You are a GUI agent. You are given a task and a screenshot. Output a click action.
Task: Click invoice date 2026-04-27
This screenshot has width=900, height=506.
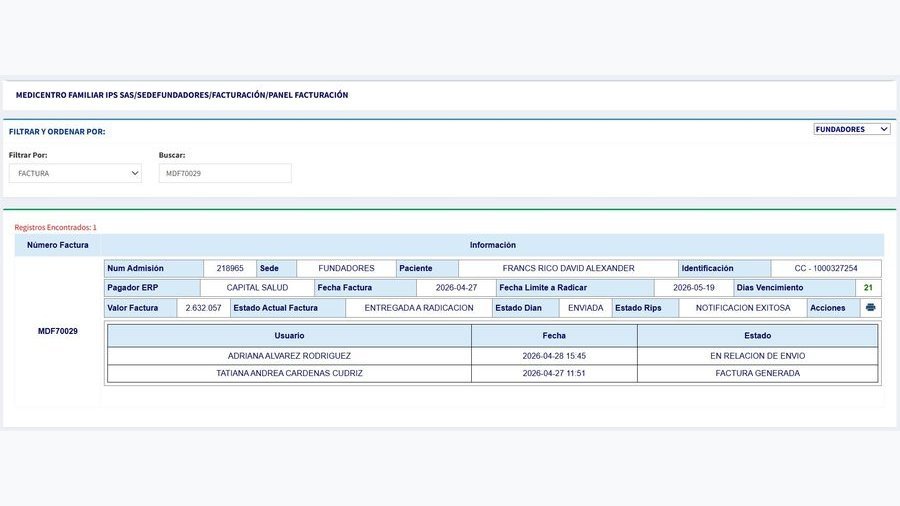pos(456,287)
